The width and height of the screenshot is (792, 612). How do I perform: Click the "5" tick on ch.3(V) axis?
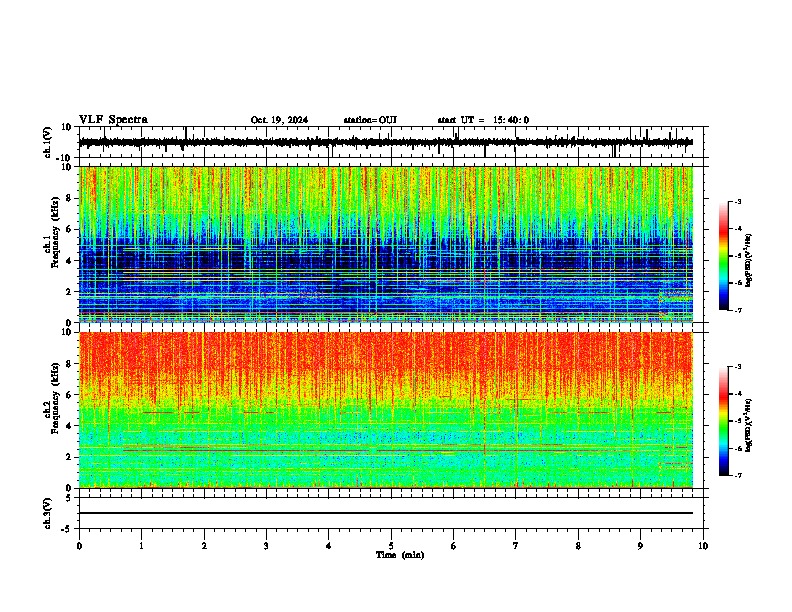(69, 497)
